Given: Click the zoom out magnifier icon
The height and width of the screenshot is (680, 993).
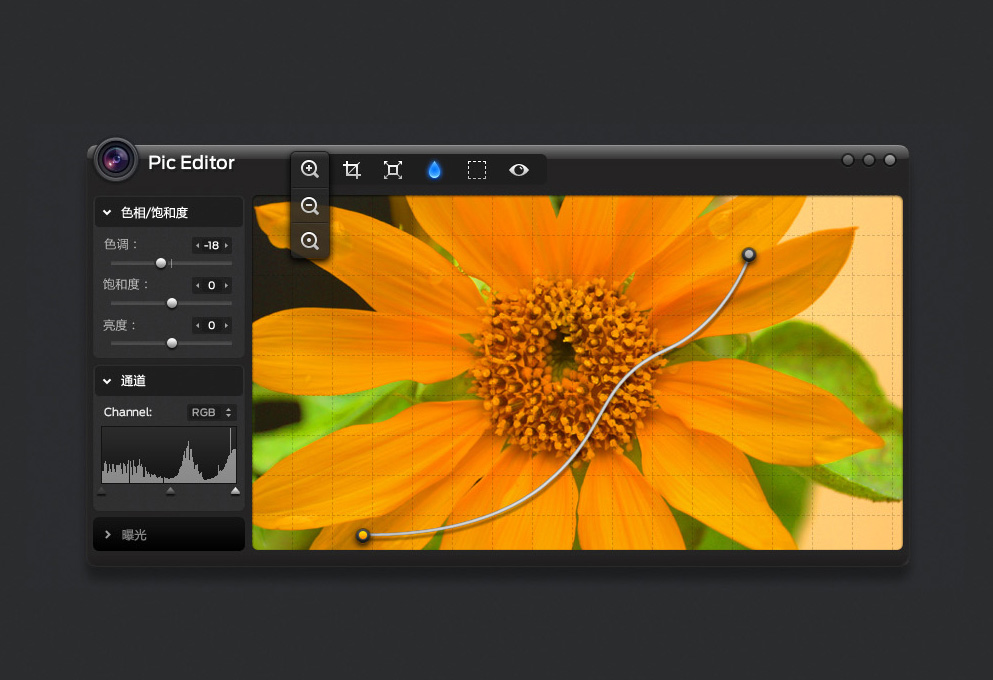Looking at the screenshot, I should coord(310,206).
